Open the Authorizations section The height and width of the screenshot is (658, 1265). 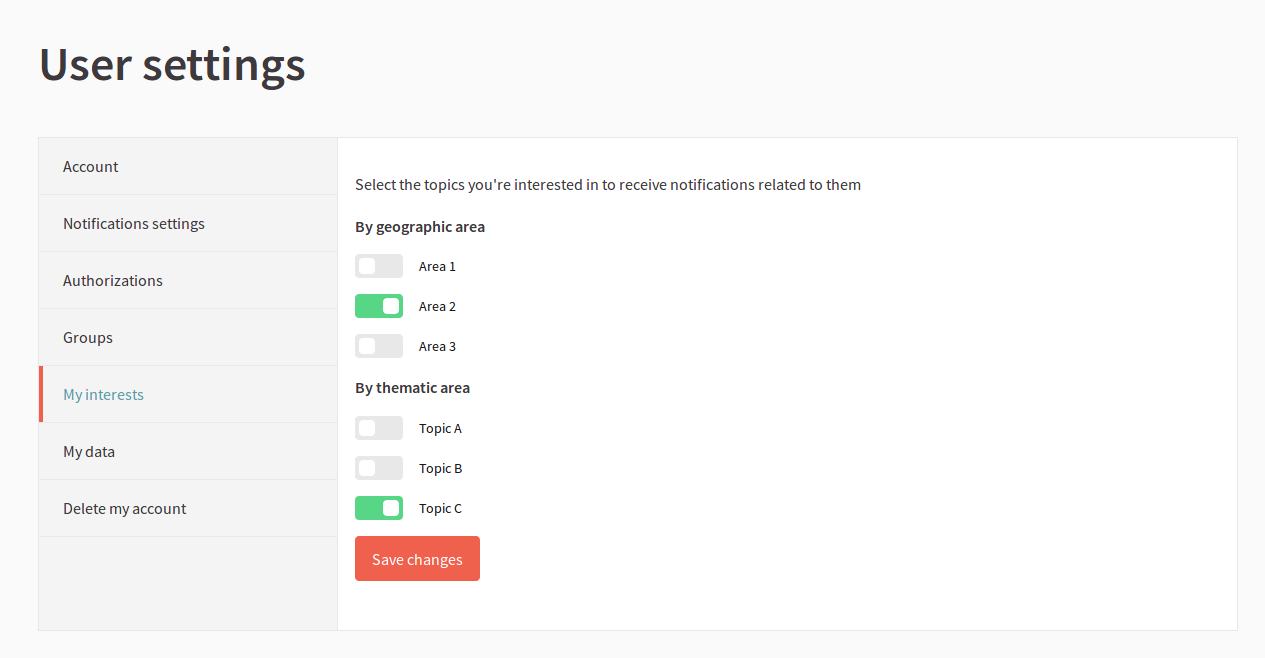pos(113,280)
